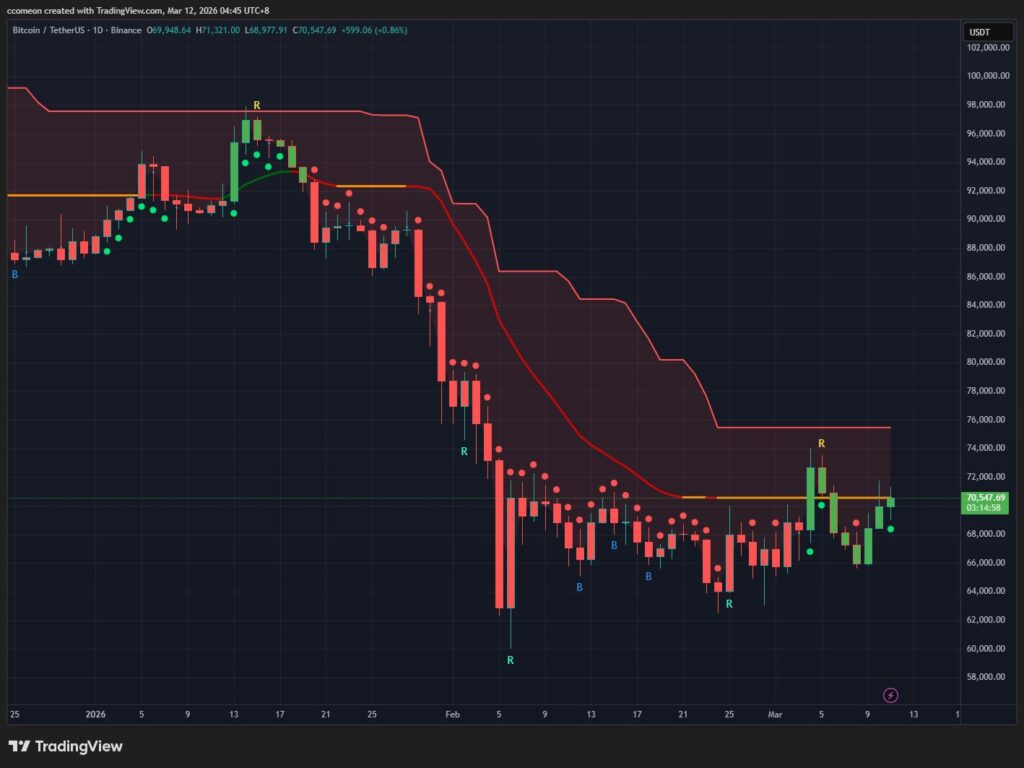The image size is (1024, 768).
Task: Click the latest green candle at the right edge
Action: 891,501
